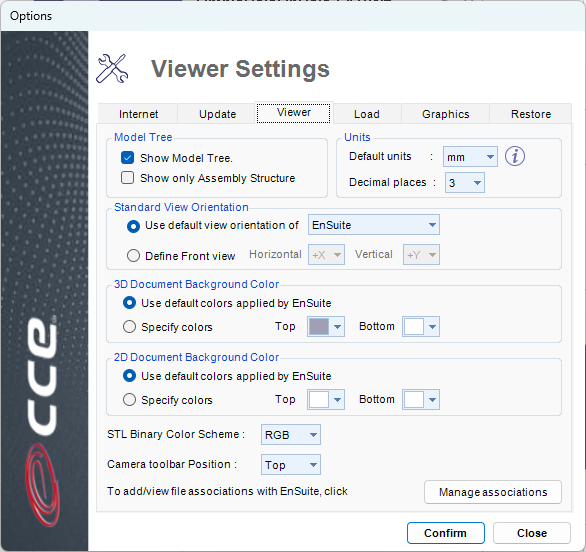Switch to the Load tab

click(367, 114)
